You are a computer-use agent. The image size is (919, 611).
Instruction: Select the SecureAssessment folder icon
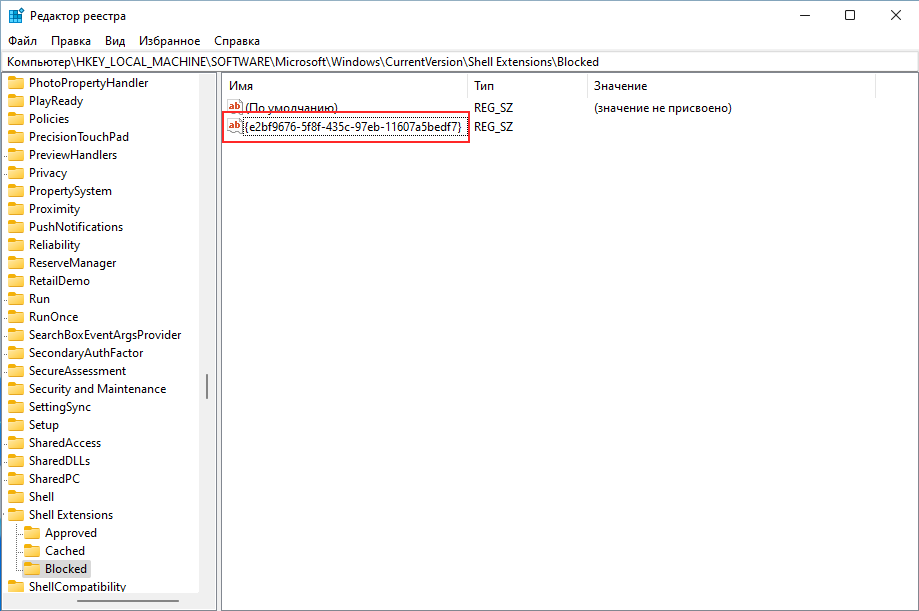coord(16,371)
